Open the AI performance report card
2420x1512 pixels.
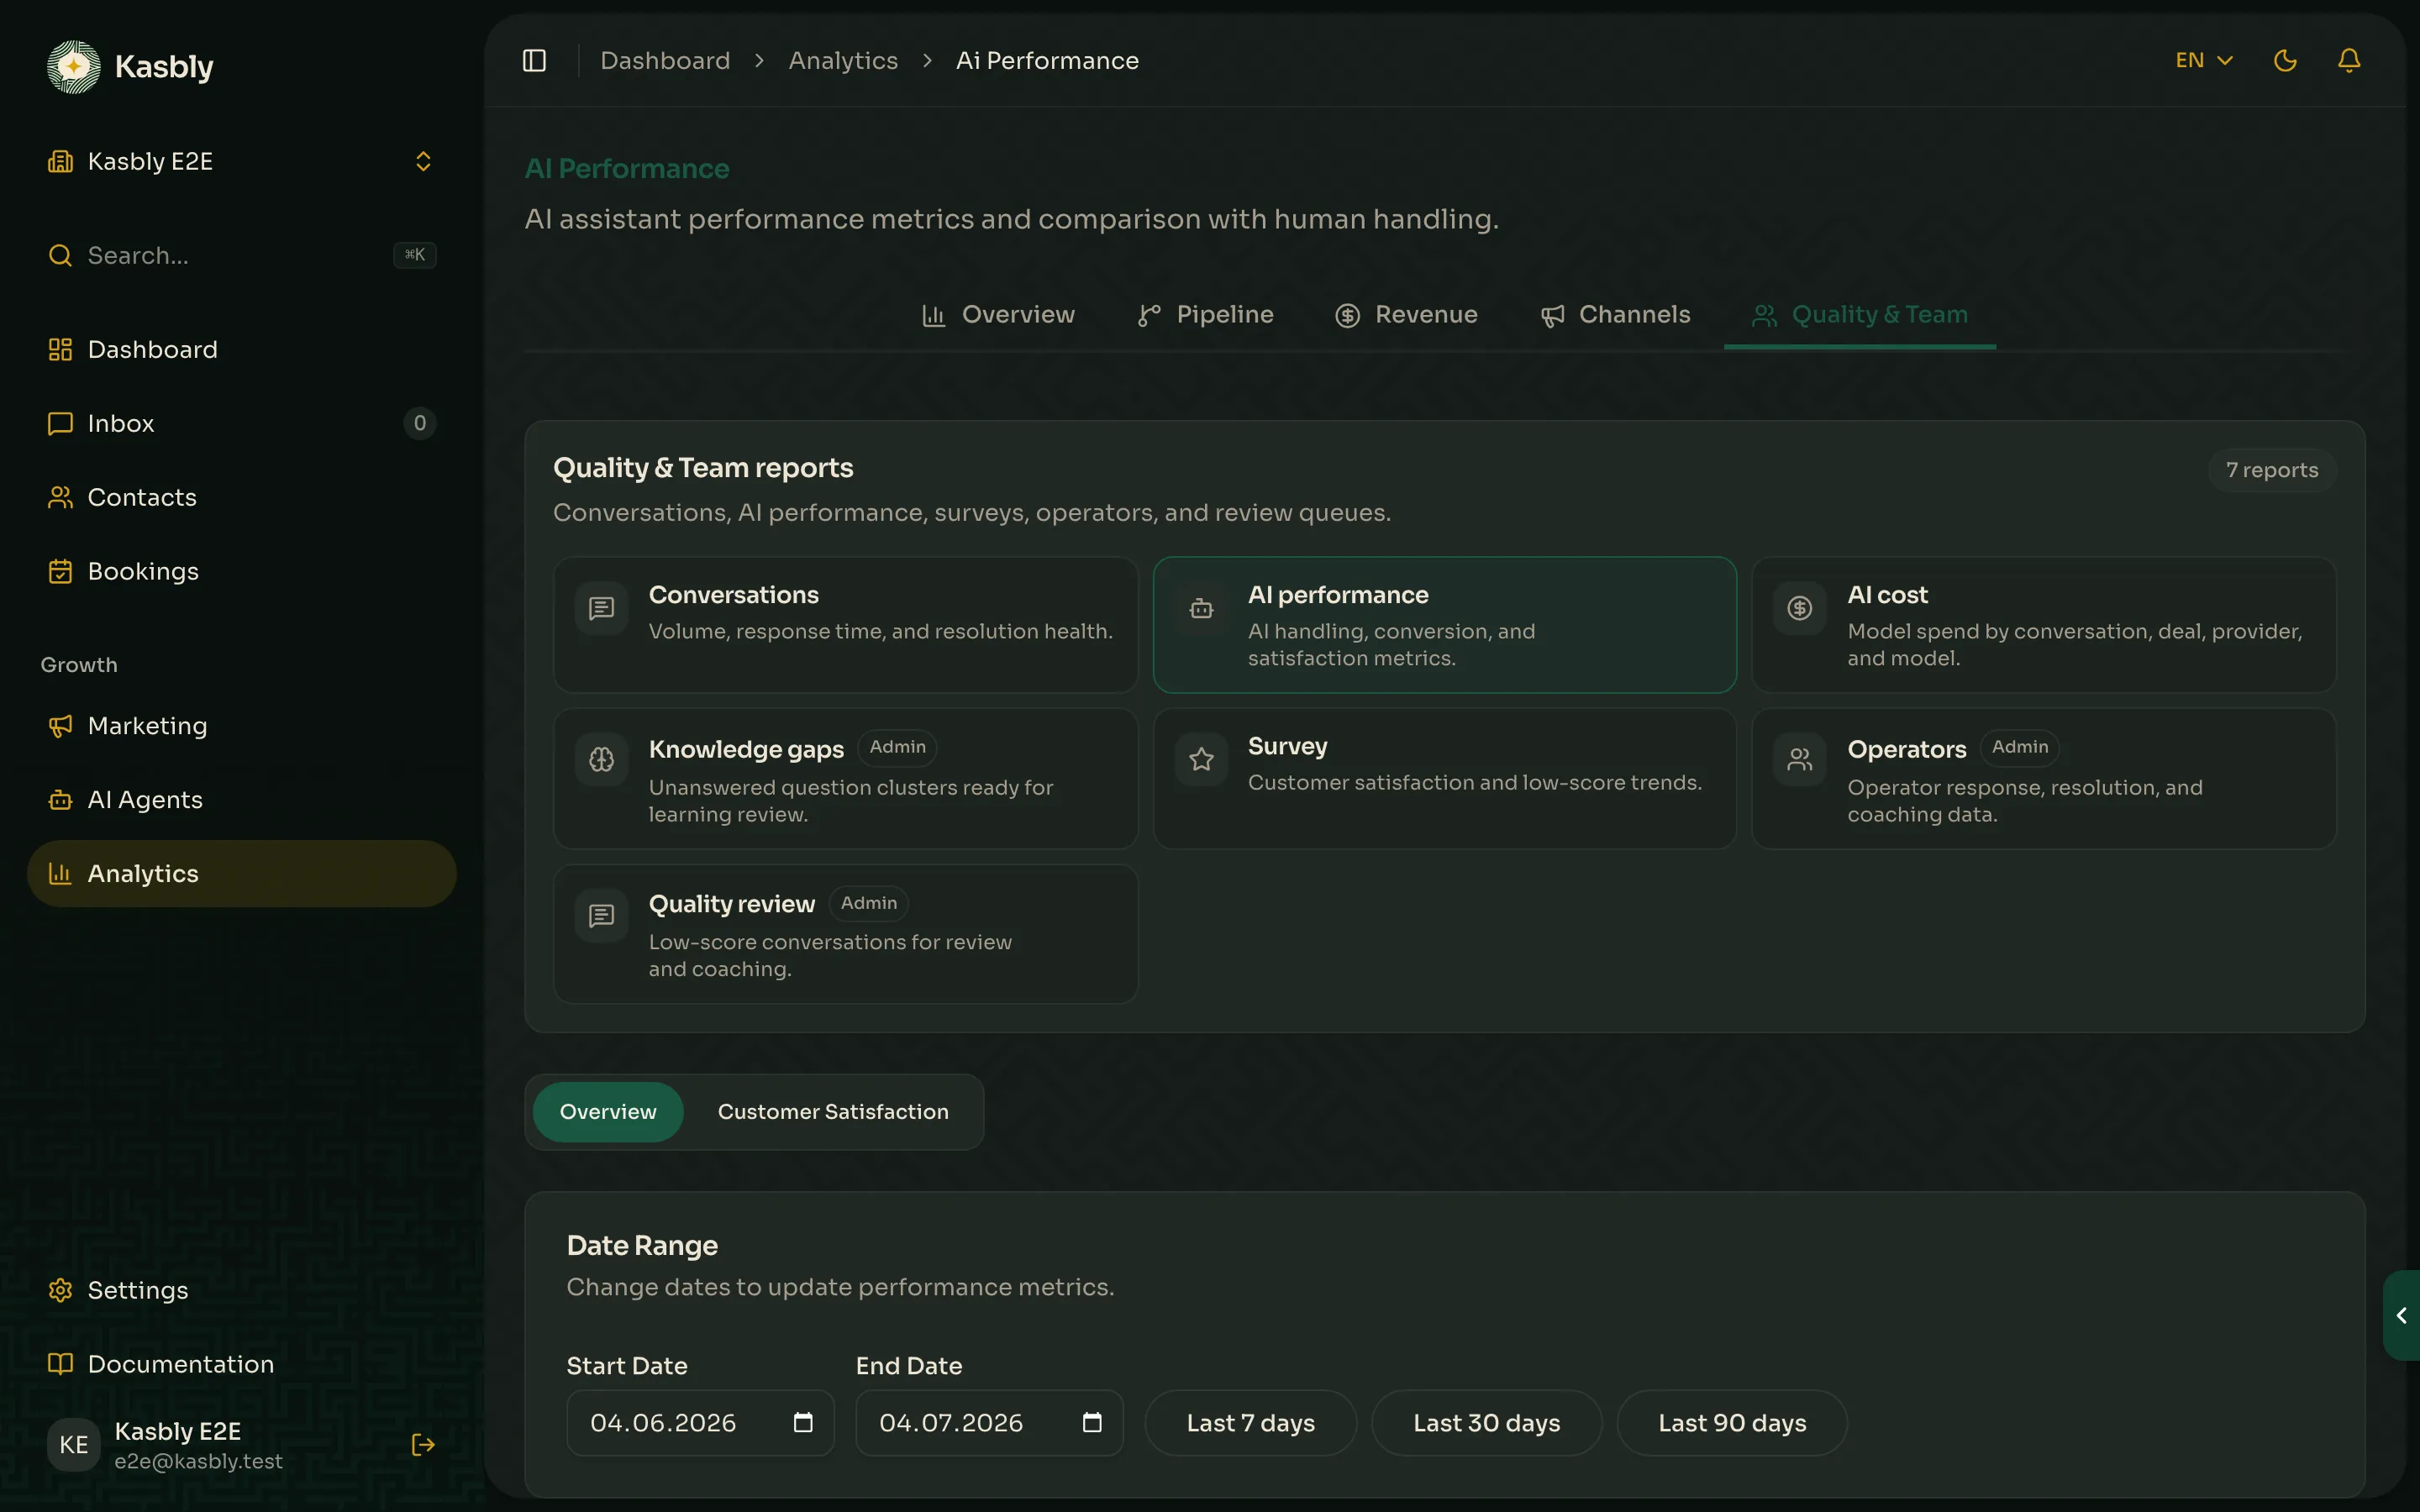(x=1445, y=625)
